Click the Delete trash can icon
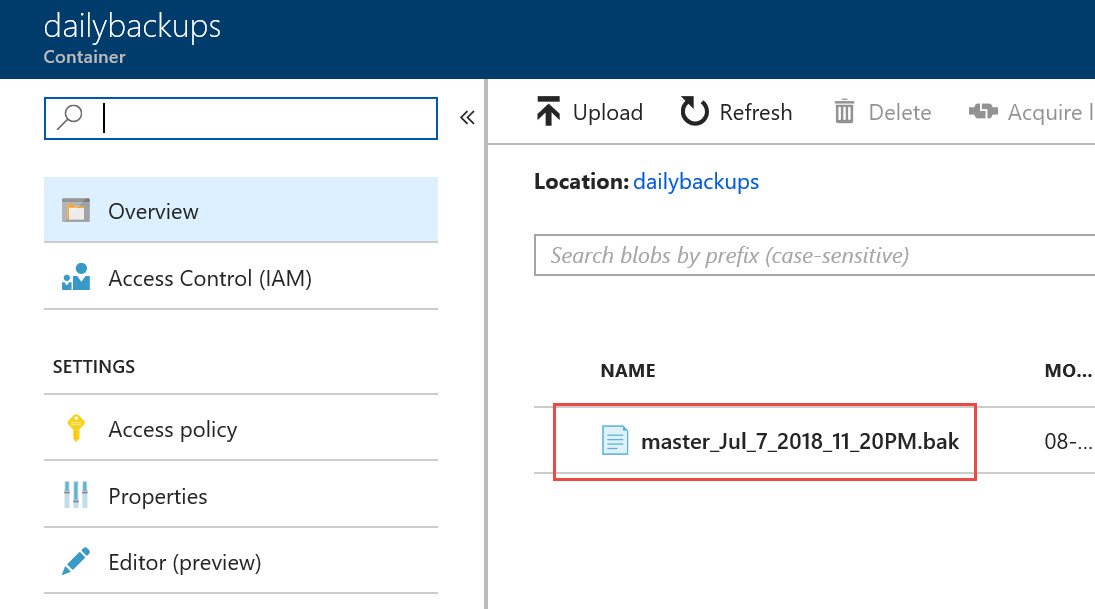The image size is (1095, 609). pyautogui.click(x=844, y=111)
